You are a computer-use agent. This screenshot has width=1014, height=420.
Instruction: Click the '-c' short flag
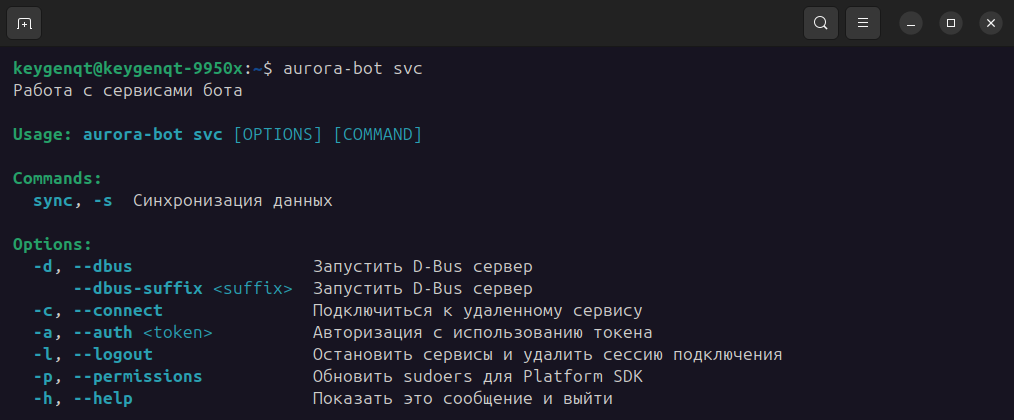tap(43, 311)
